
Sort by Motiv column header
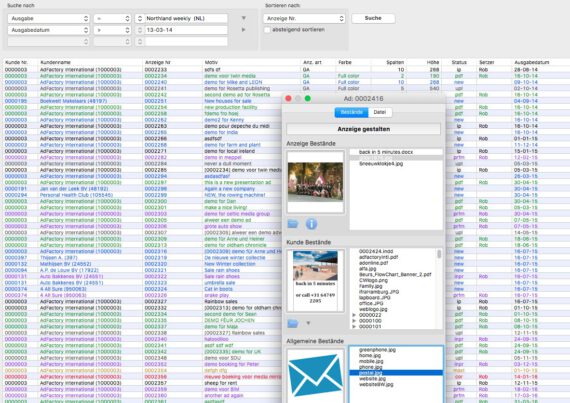(x=211, y=63)
